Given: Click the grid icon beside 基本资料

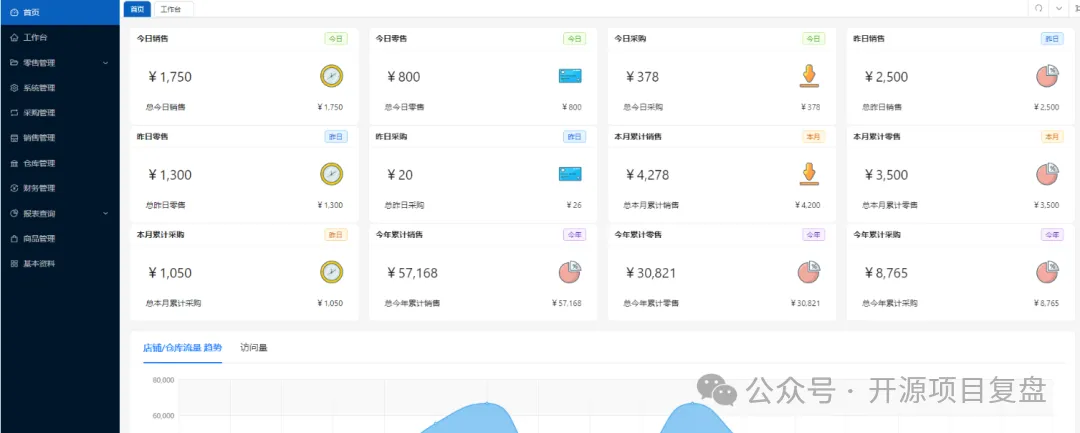Looking at the screenshot, I should (x=14, y=264).
